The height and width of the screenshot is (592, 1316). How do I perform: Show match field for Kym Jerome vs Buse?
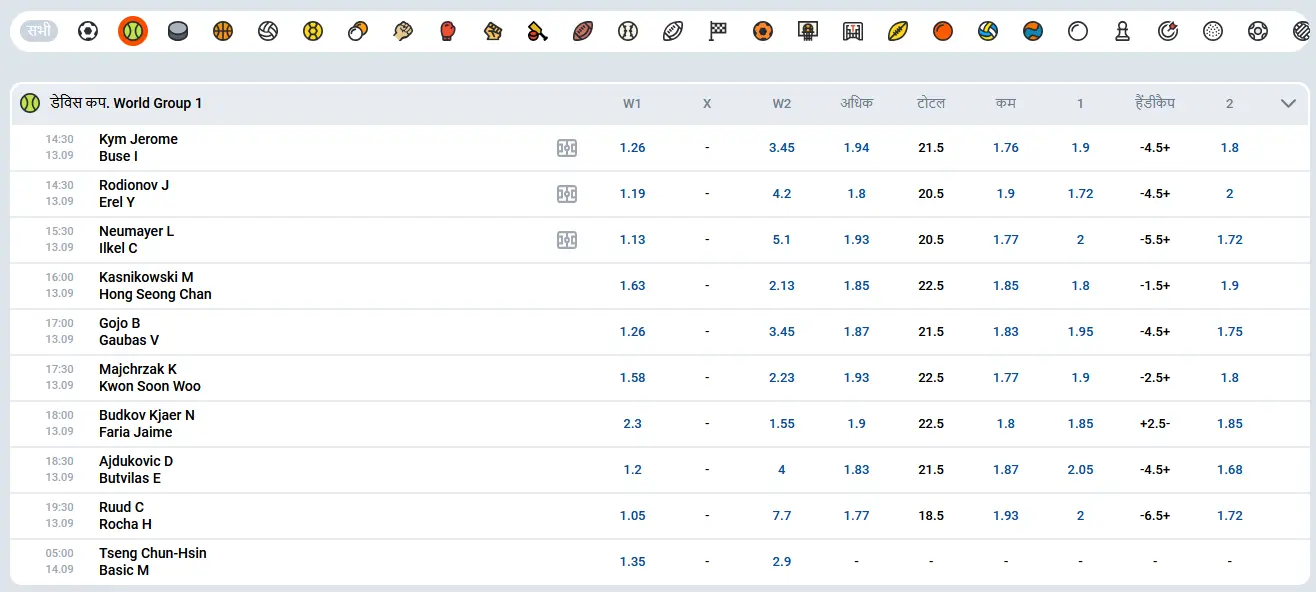(567, 148)
